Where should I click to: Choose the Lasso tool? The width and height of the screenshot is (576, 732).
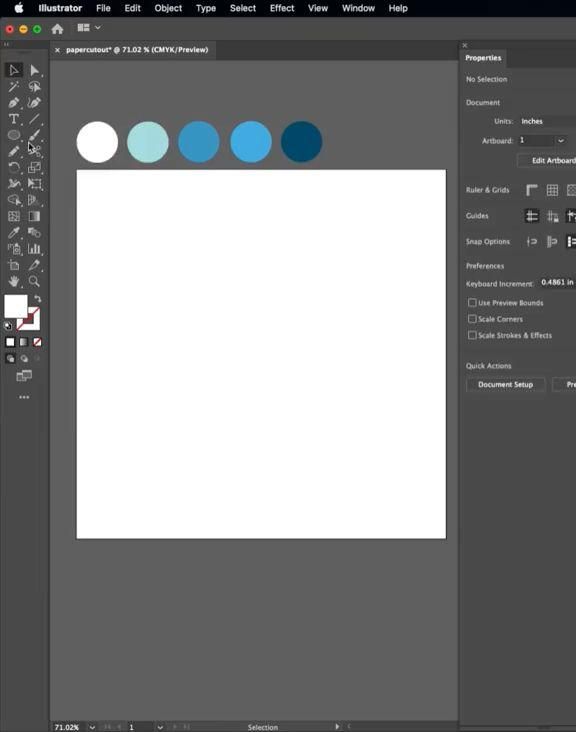pyautogui.click(x=35, y=86)
